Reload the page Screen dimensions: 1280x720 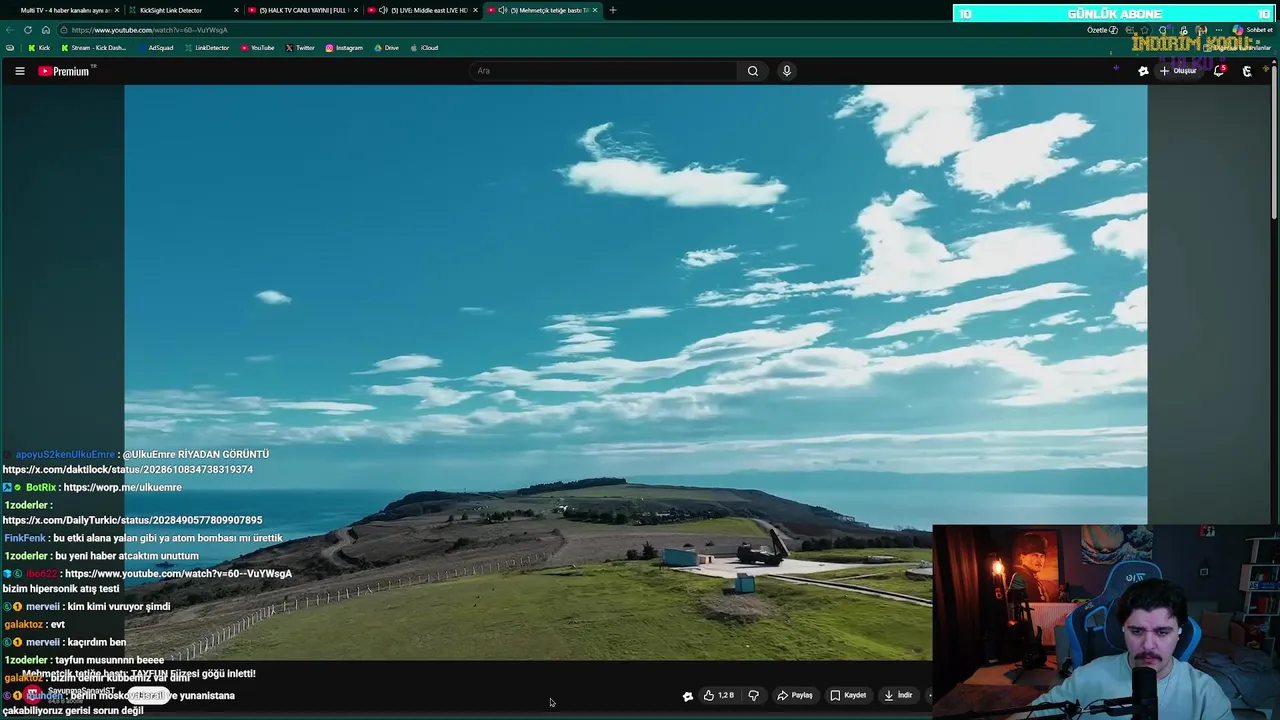[28, 30]
